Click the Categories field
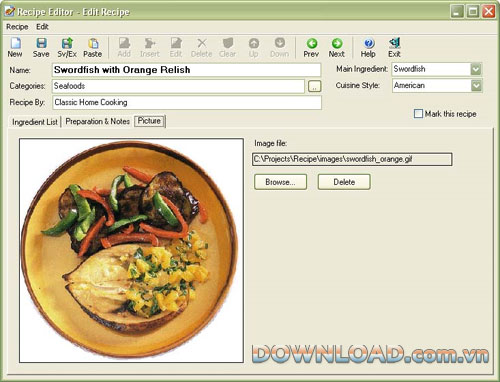The width and height of the screenshot is (500, 382). coord(178,86)
